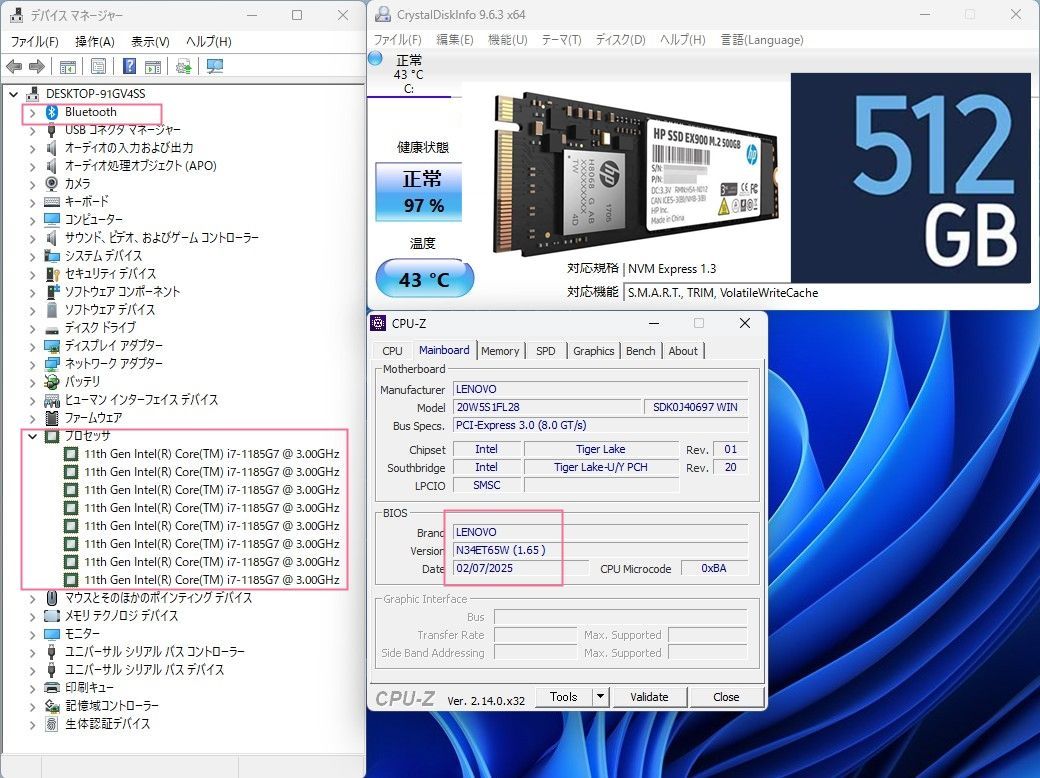Expand the Bluetooth category
Viewport: 1040px width, 778px height.
point(32,112)
